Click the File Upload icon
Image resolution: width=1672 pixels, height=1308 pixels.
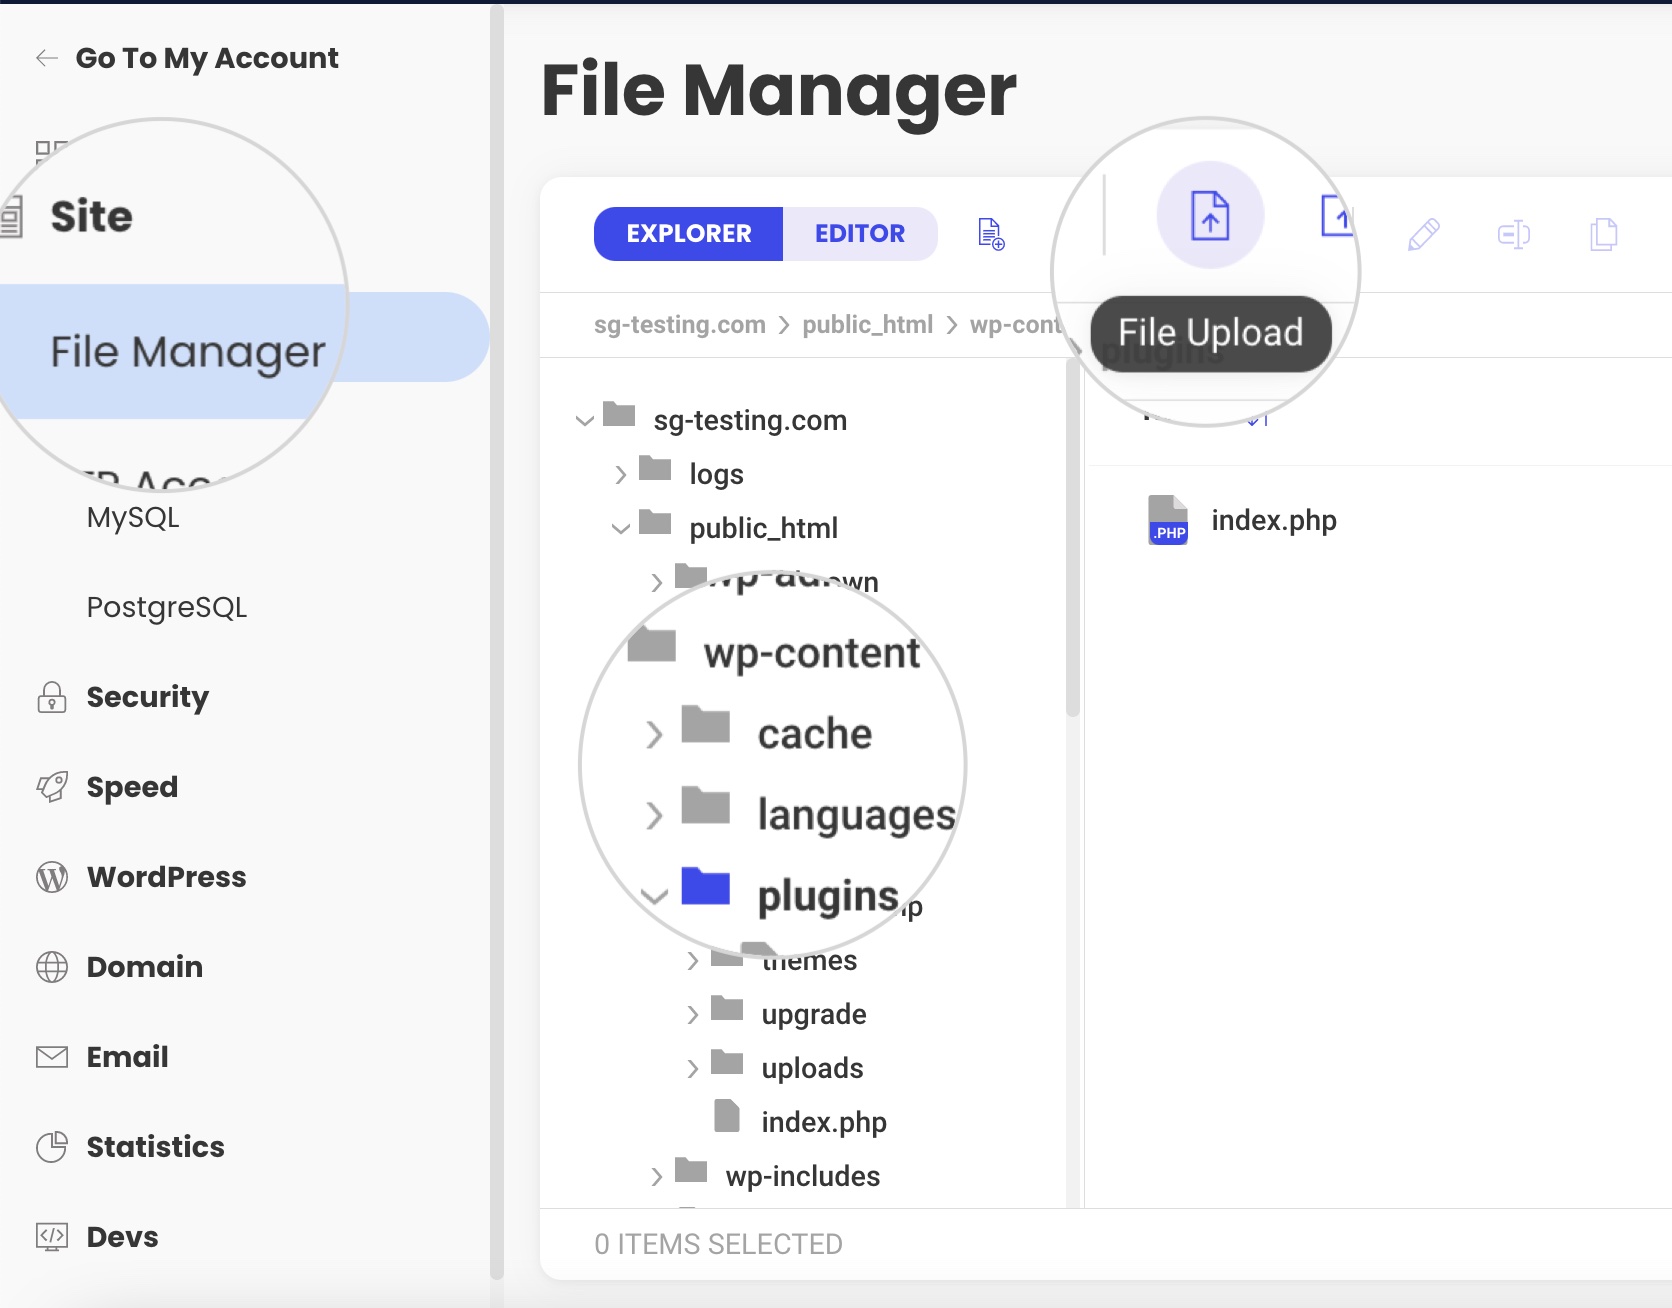click(x=1210, y=215)
